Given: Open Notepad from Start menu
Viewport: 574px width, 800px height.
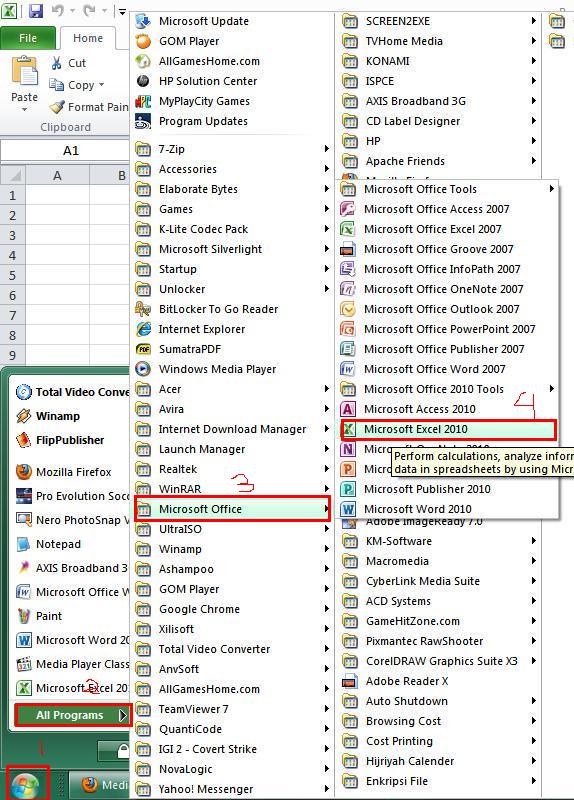Looking at the screenshot, I should tap(48, 544).
